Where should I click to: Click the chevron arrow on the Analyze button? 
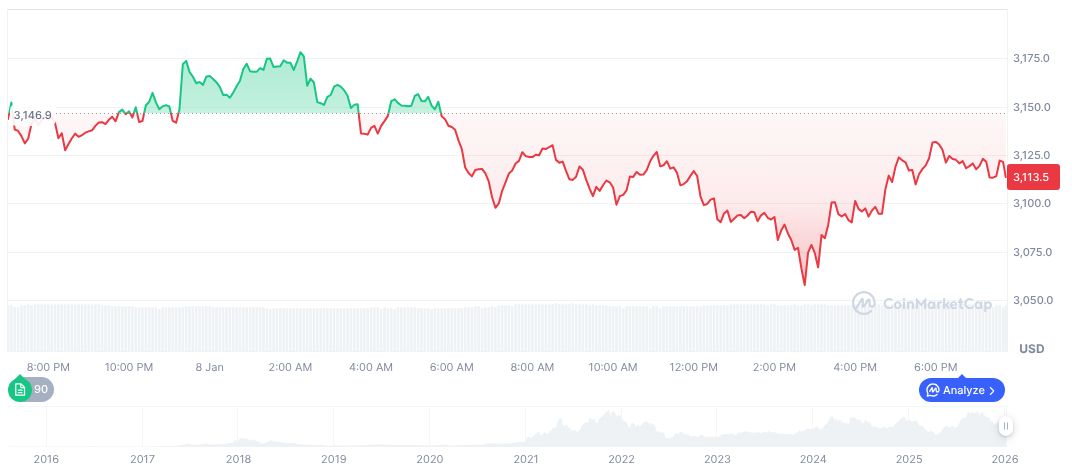(992, 390)
